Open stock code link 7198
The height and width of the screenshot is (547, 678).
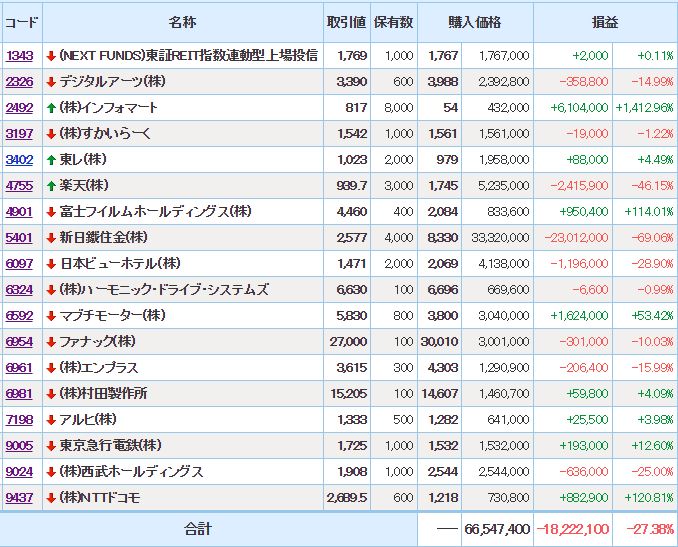click(19, 420)
